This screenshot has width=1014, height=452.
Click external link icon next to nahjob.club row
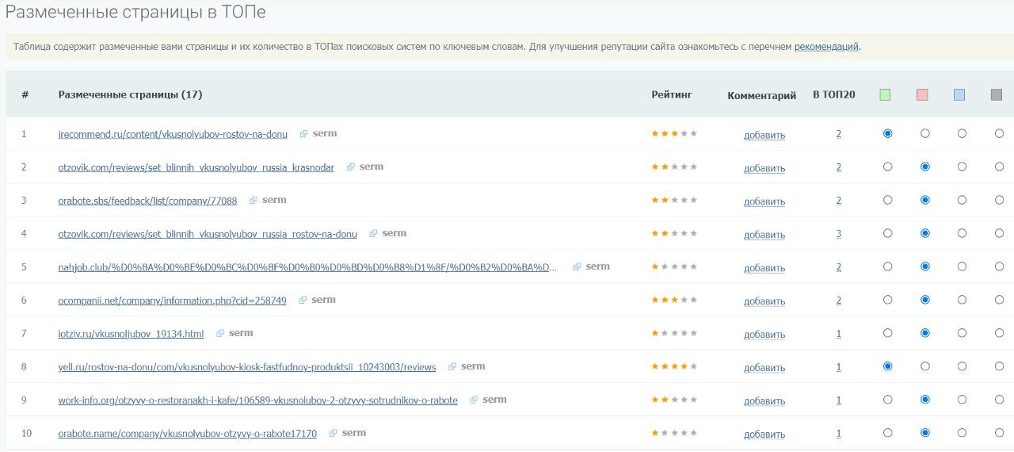(x=577, y=267)
